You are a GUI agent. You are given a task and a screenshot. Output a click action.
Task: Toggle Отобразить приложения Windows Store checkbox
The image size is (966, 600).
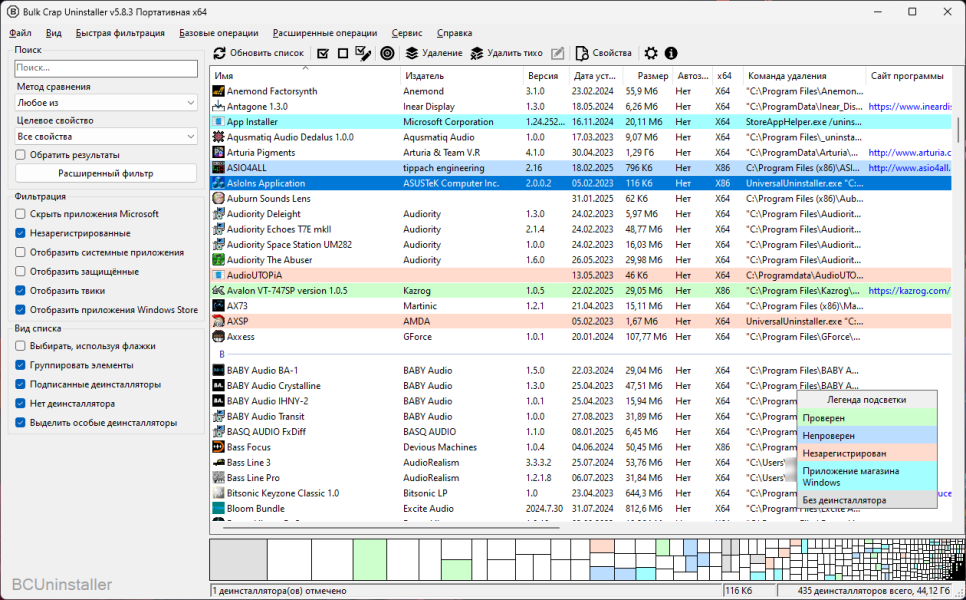pyautogui.click(x=20, y=310)
